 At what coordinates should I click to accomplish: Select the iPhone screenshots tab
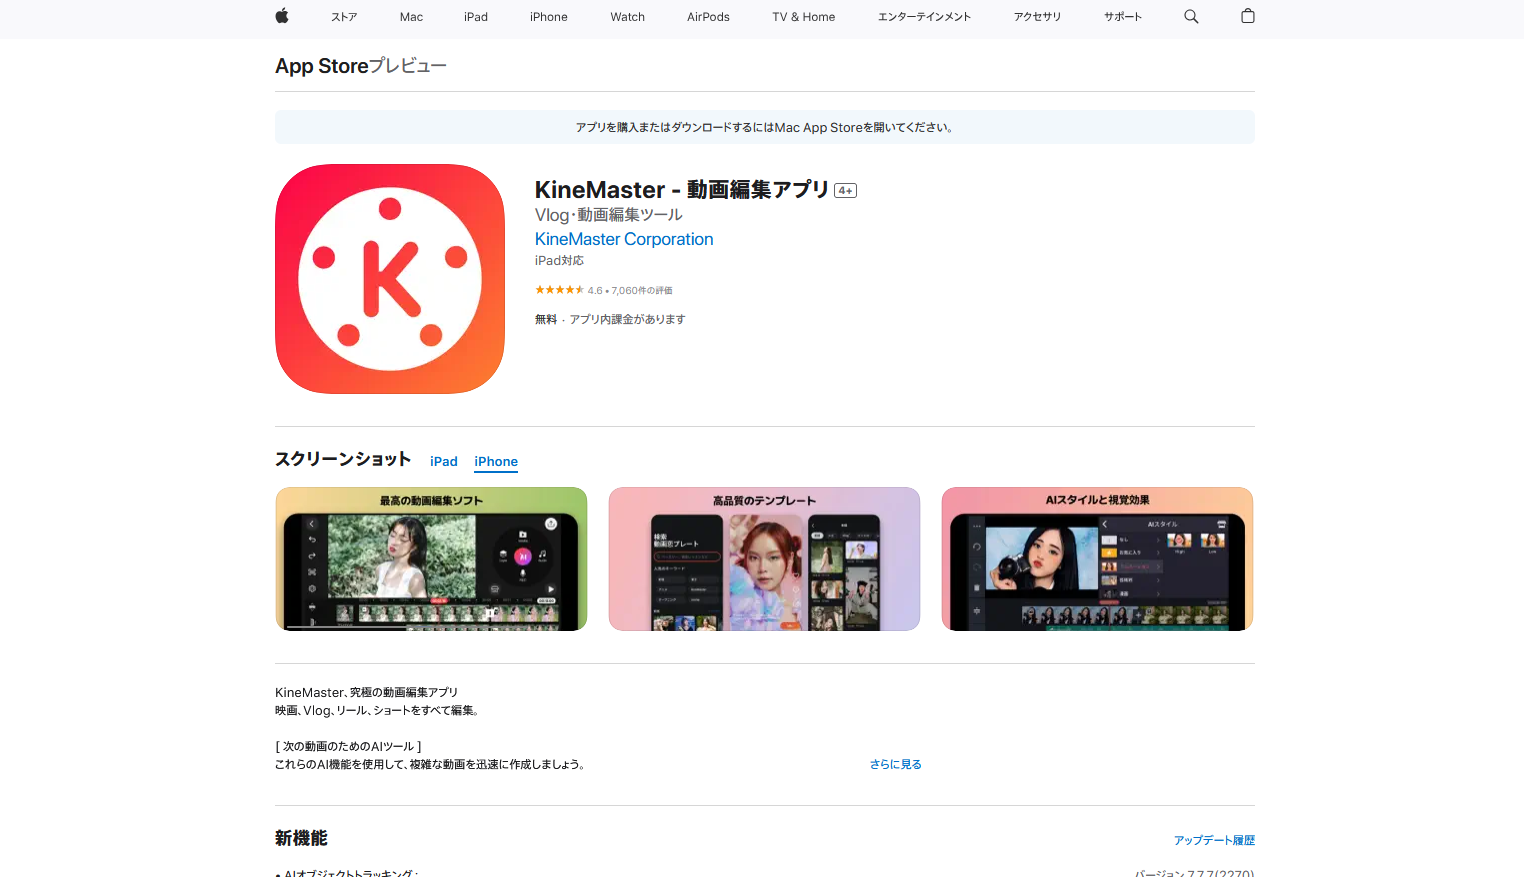495,461
